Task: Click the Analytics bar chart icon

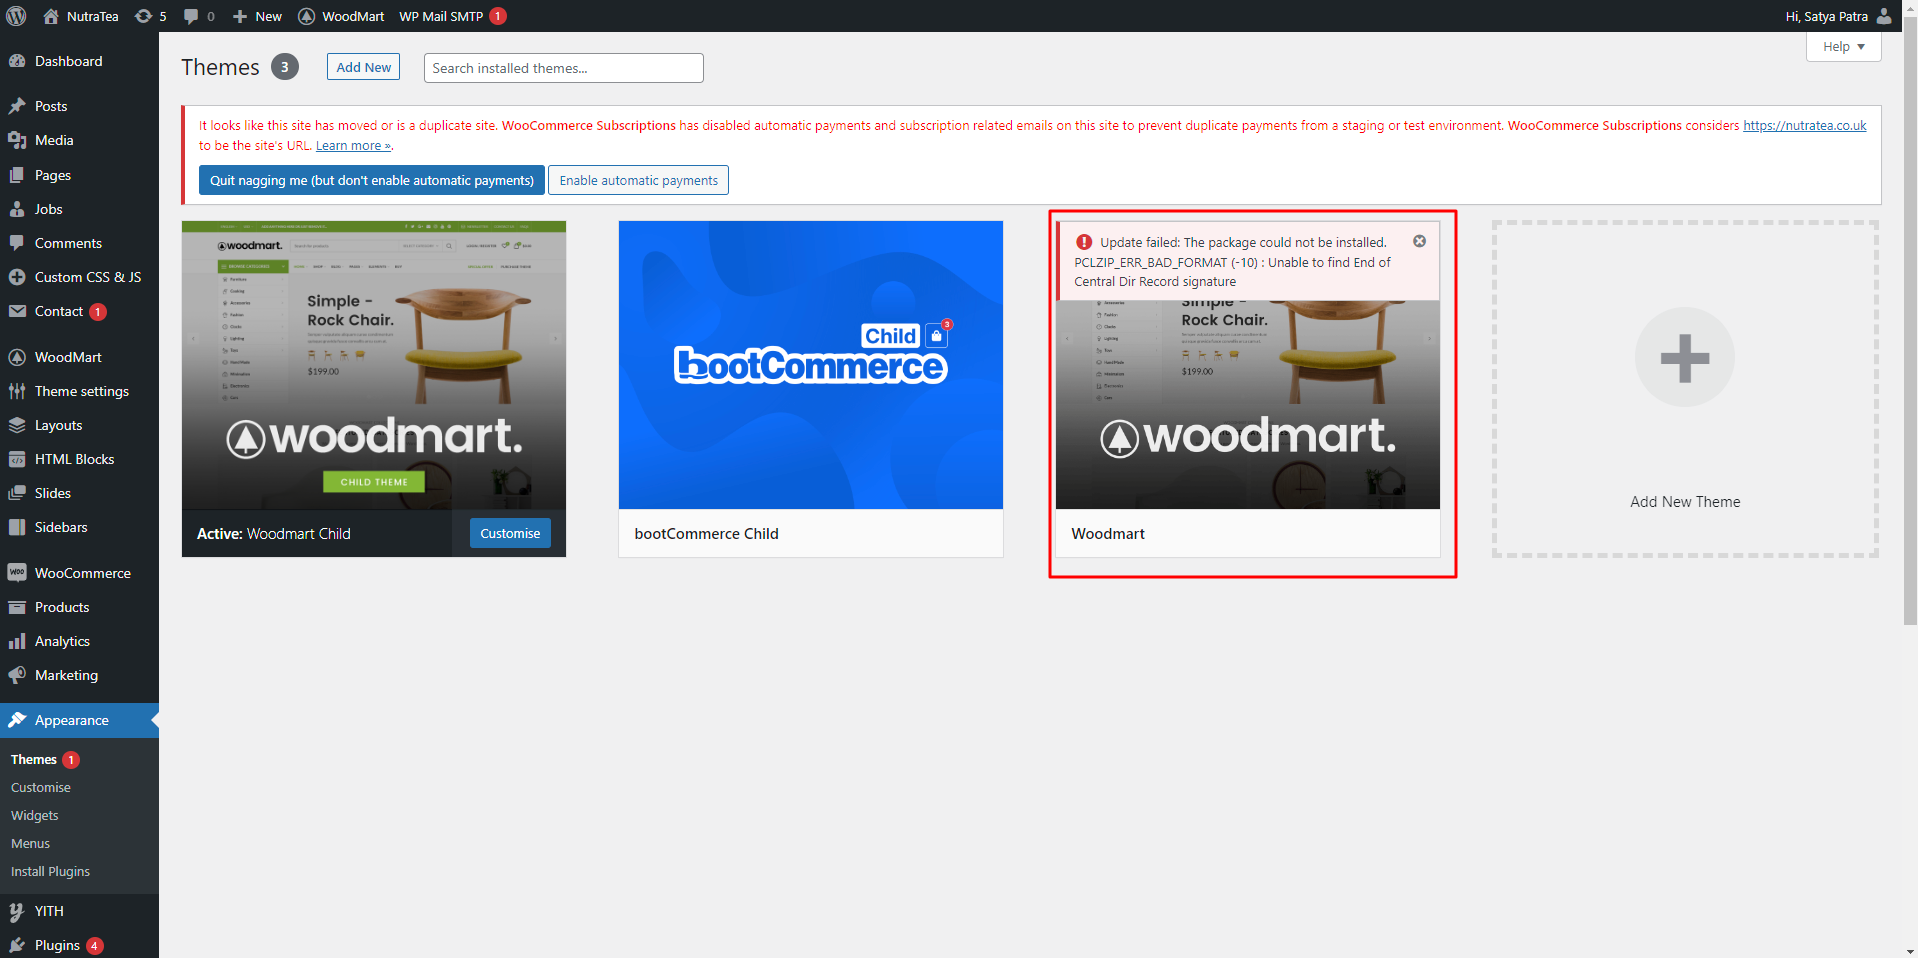Action: coord(17,641)
